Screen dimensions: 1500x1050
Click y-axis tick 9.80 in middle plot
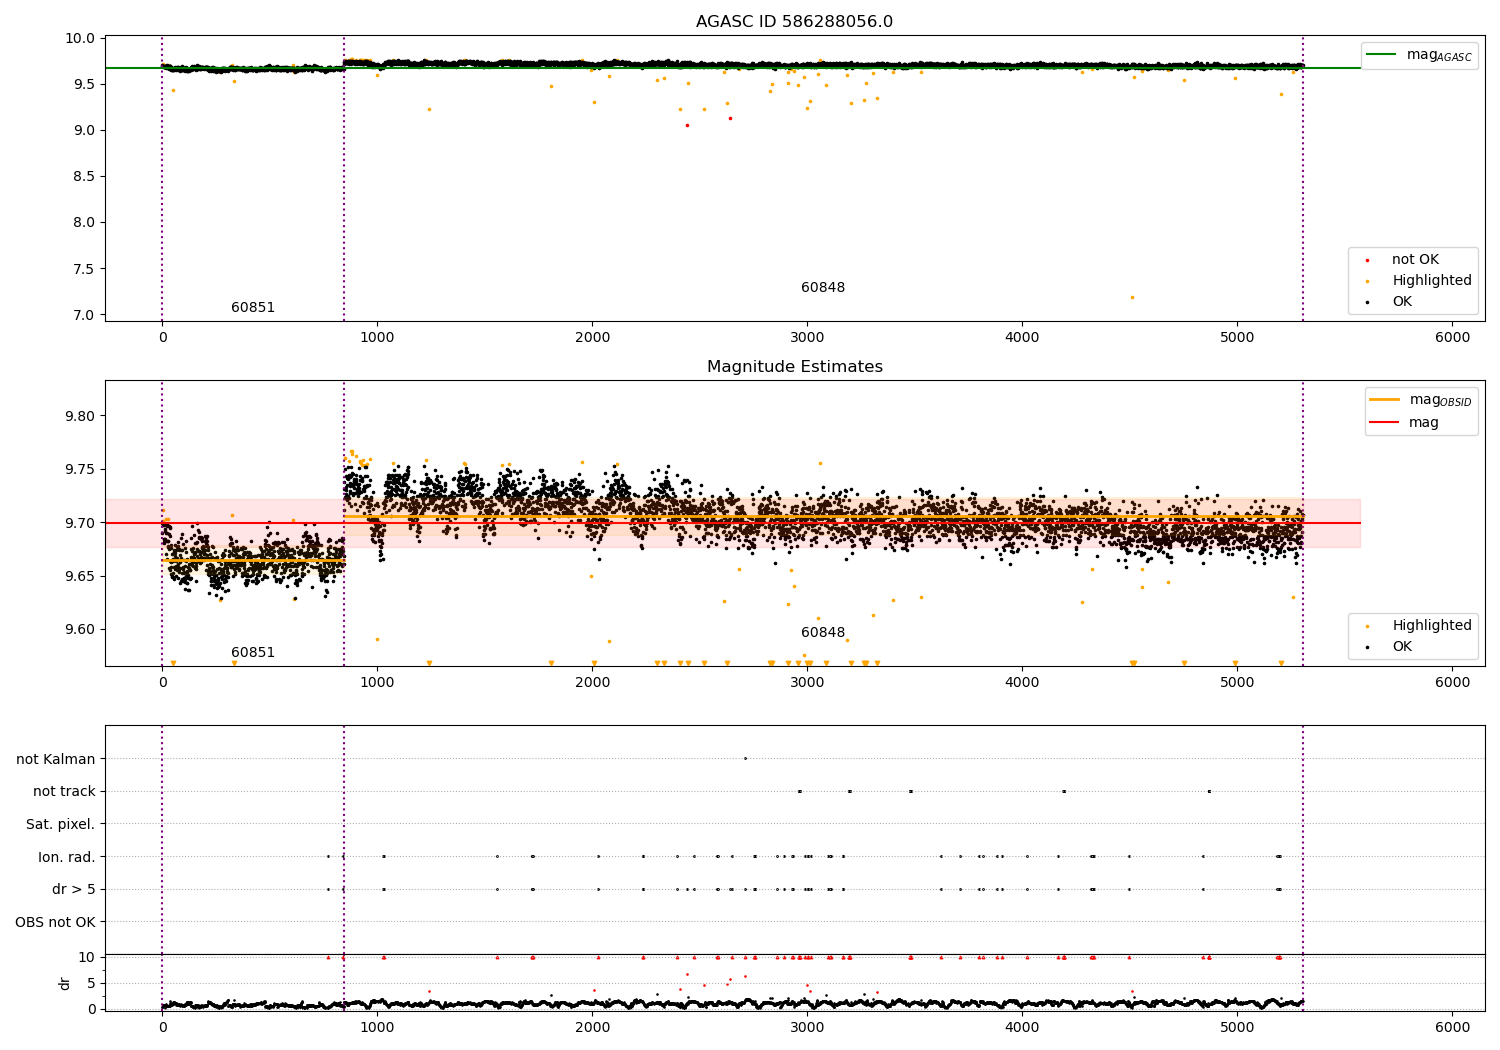coord(82,417)
